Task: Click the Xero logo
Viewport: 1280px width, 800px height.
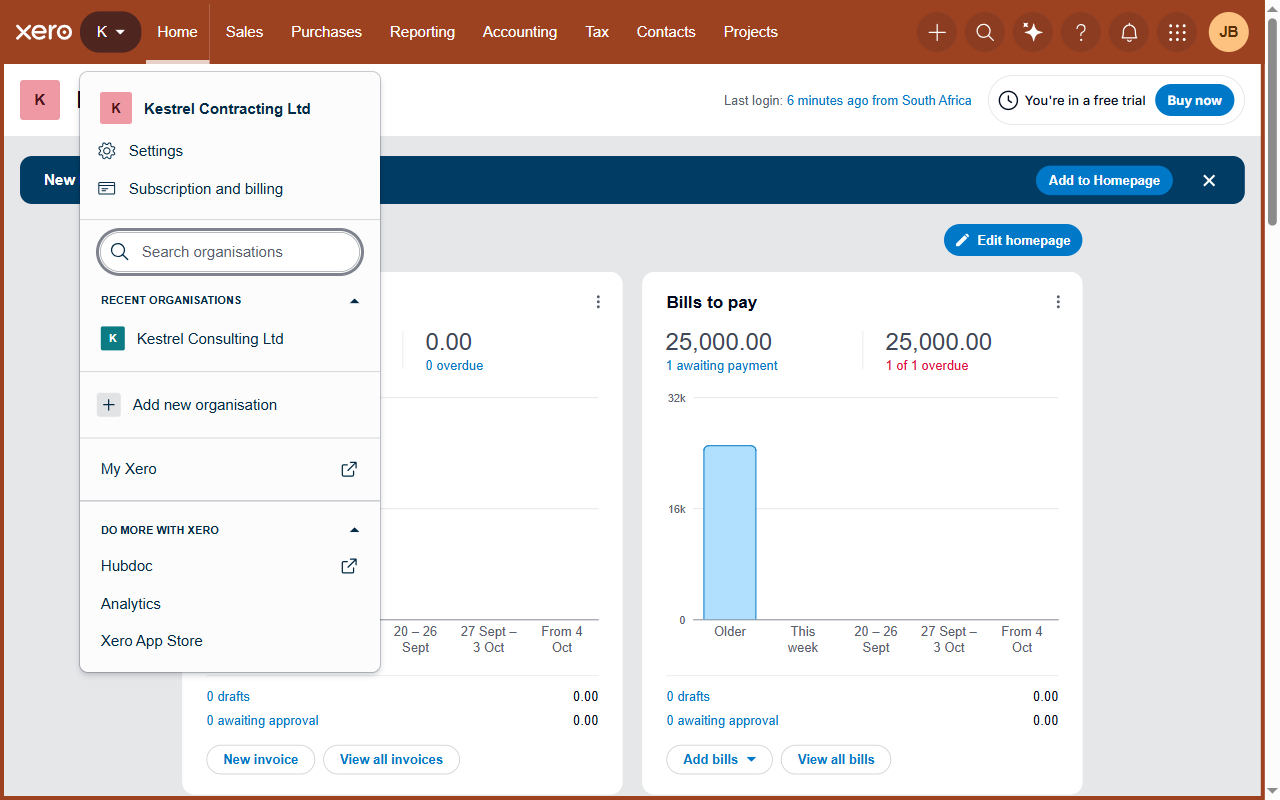Action: click(x=44, y=32)
